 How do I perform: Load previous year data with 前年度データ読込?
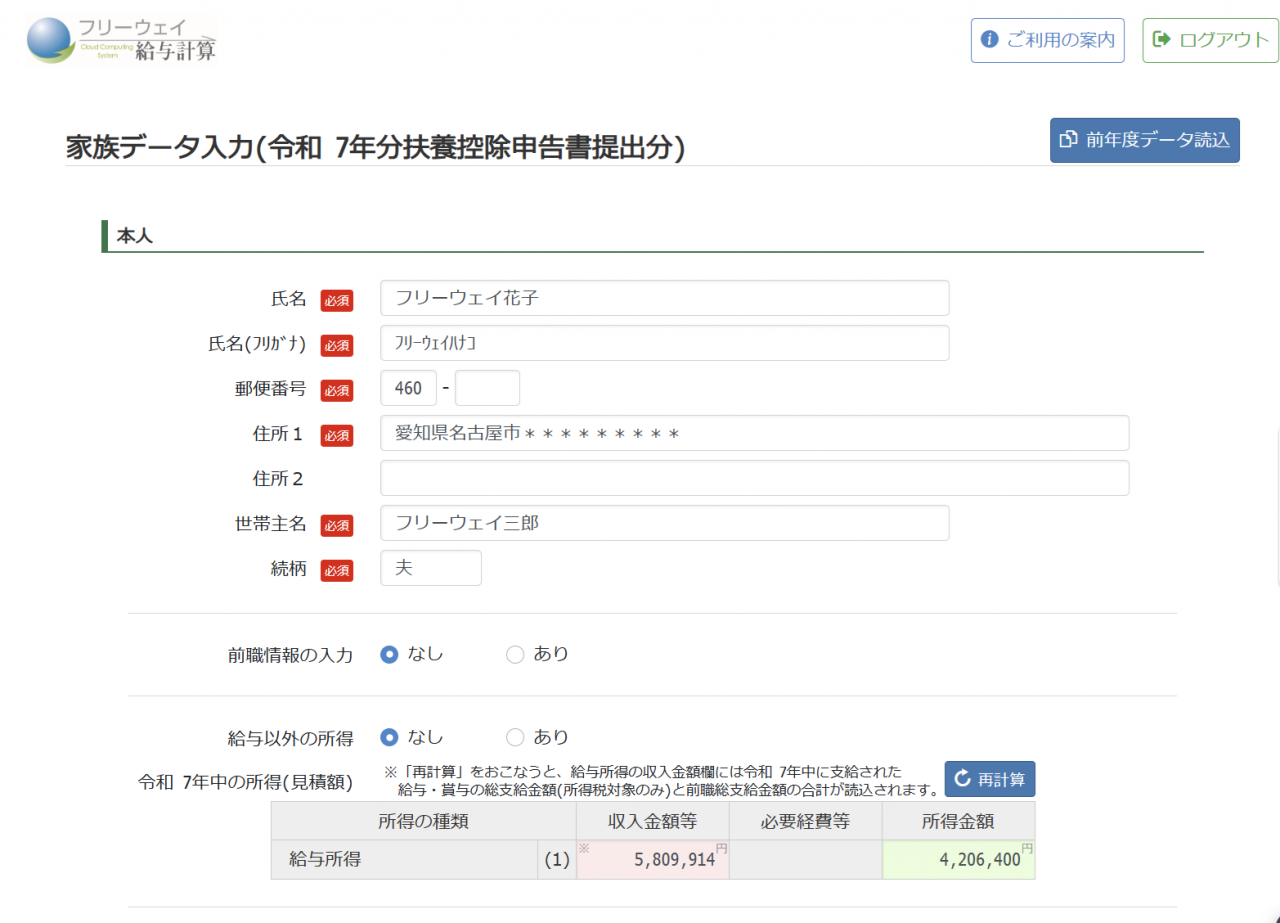point(1144,140)
